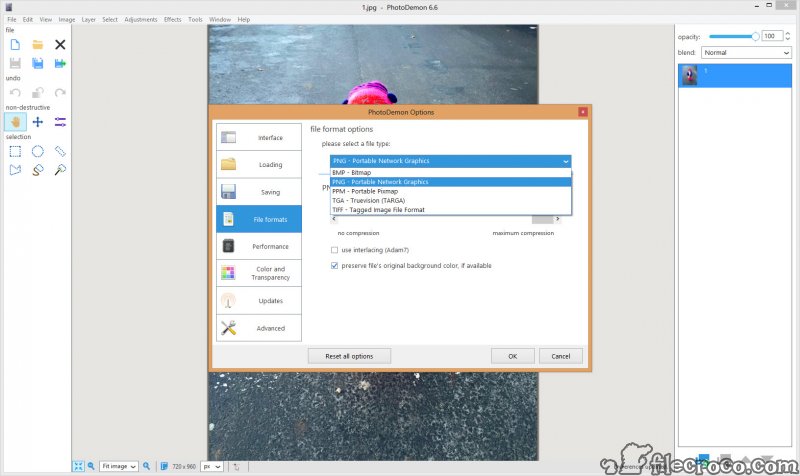
Task: Open the View menu
Action: (x=46, y=19)
